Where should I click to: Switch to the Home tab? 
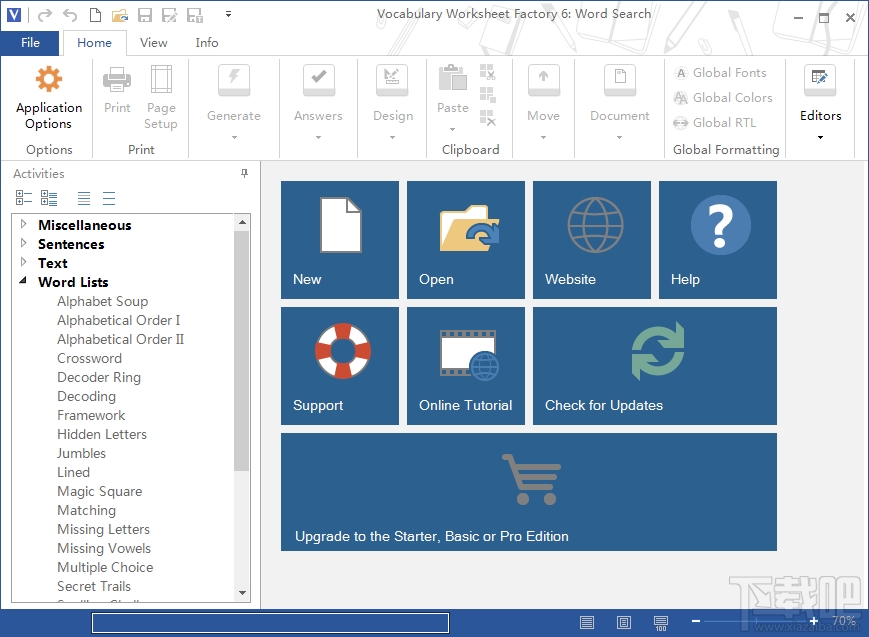pos(94,43)
